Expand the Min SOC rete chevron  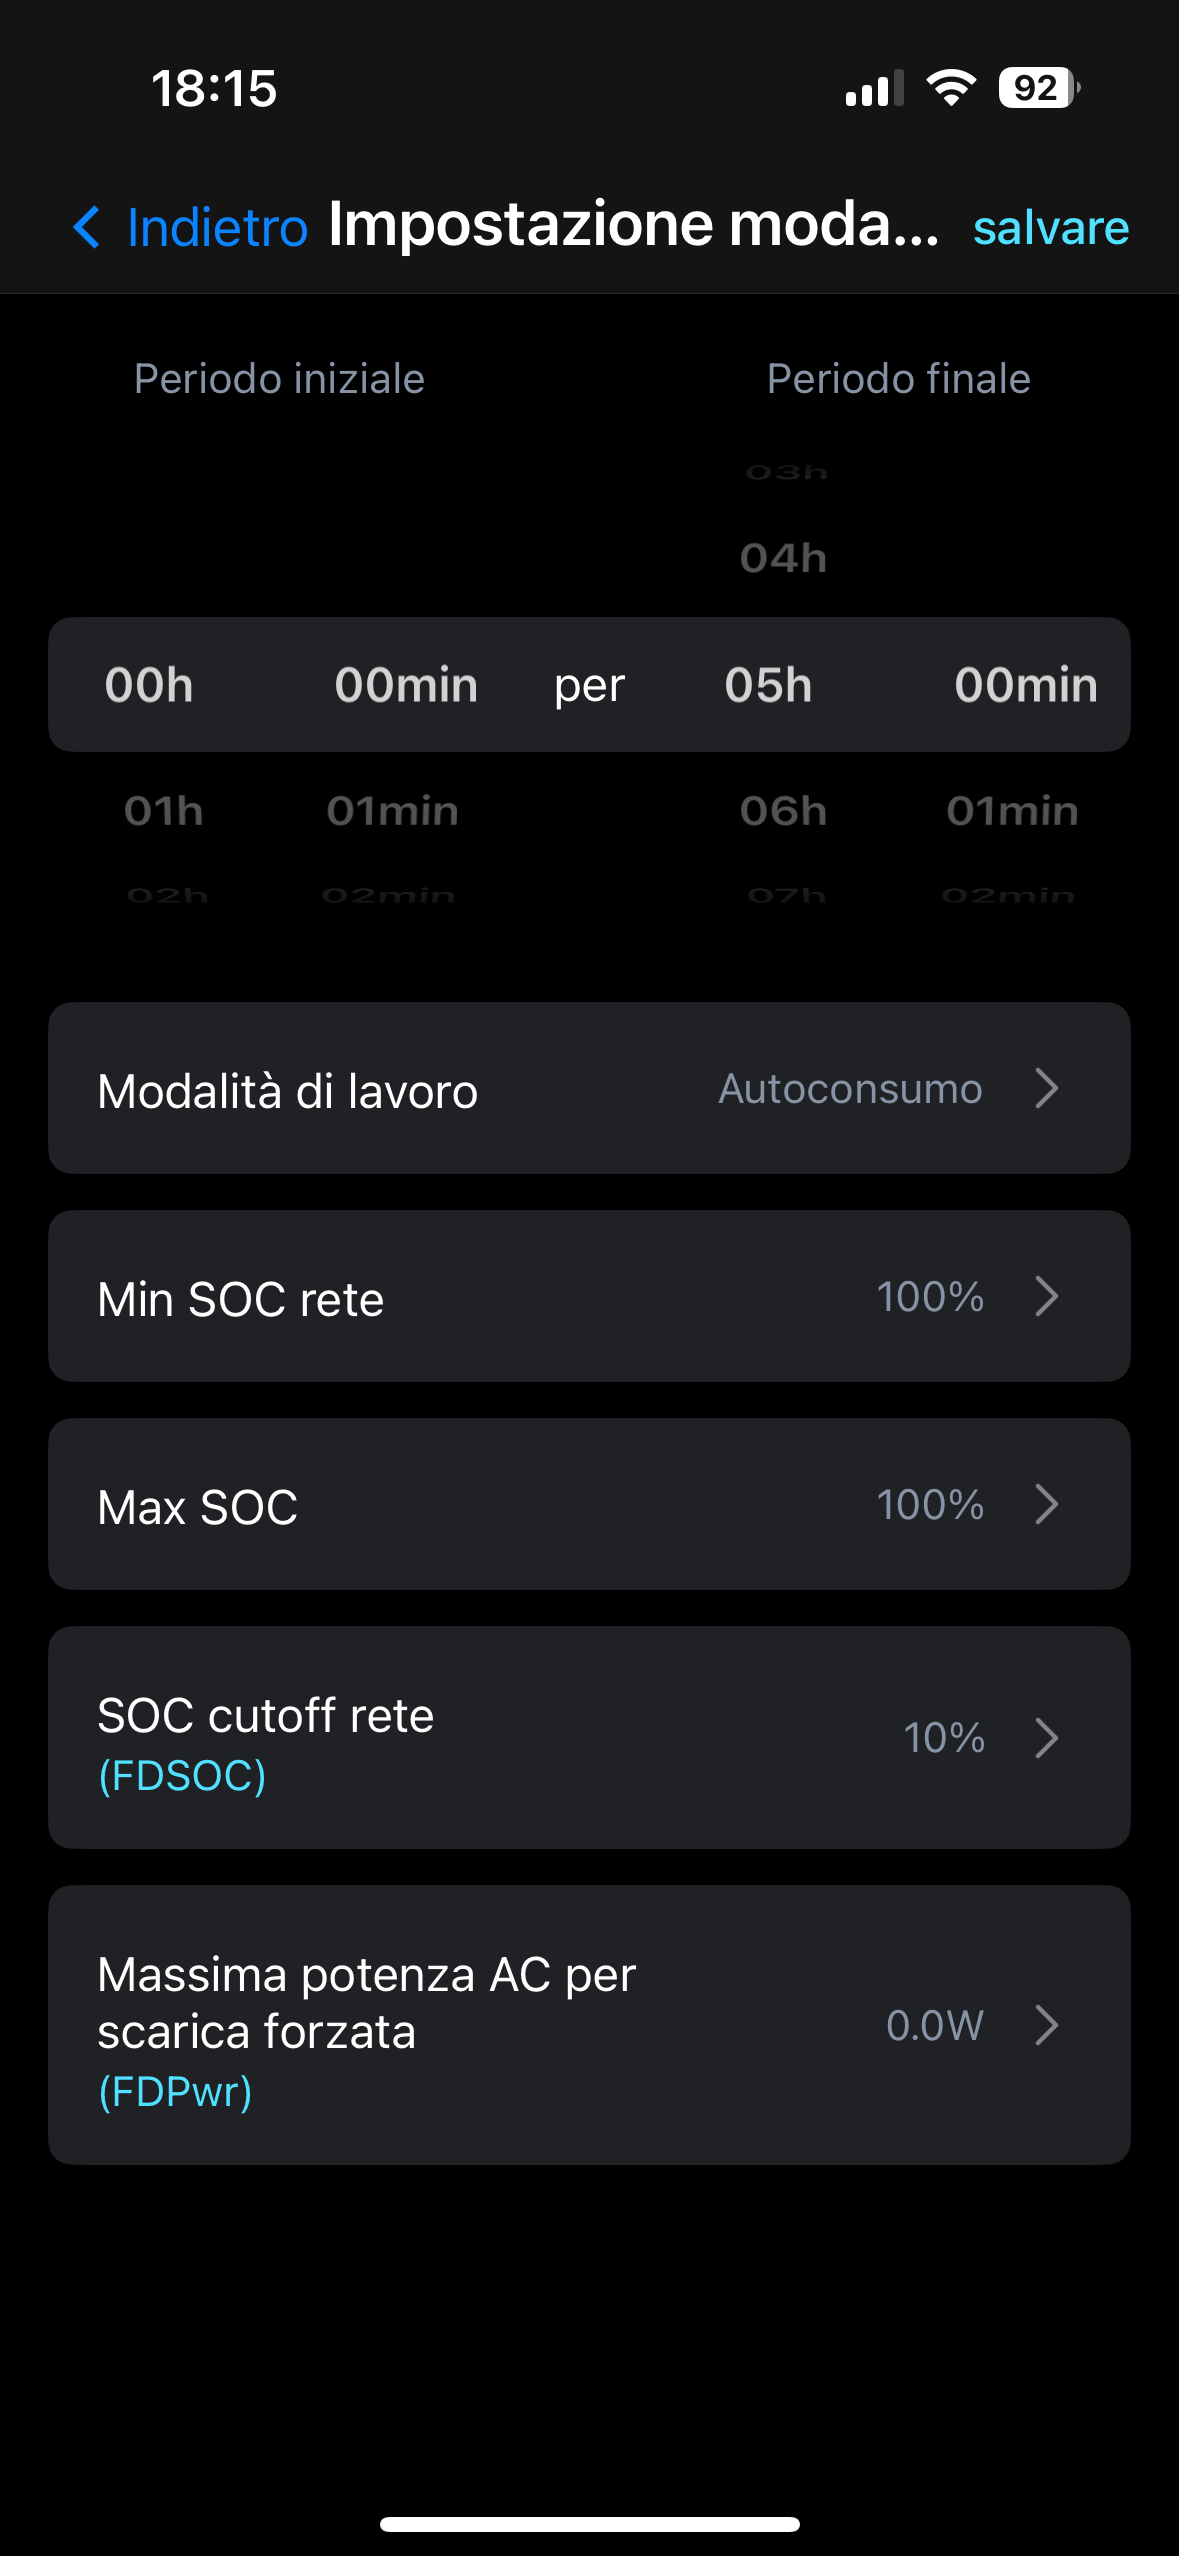[x=1046, y=1296]
